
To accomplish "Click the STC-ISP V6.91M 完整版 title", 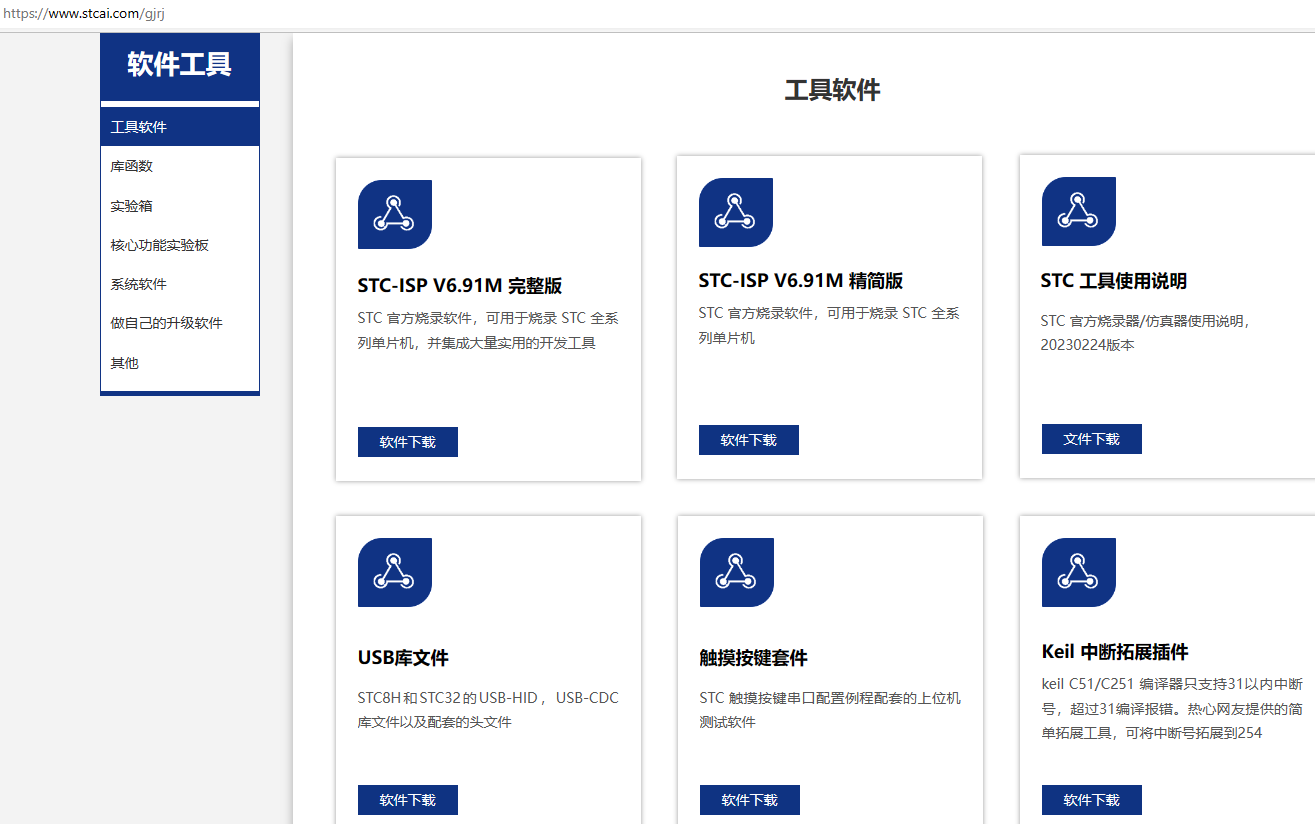I will click(x=460, y=285).
